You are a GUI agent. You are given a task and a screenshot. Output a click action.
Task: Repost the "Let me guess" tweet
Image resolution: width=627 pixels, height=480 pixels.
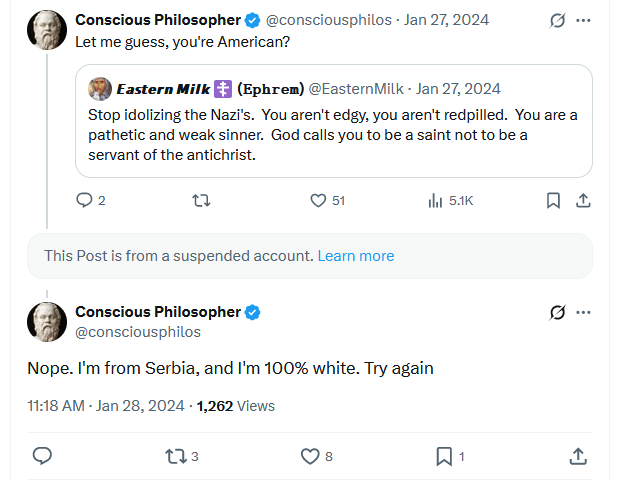(200, 200)
